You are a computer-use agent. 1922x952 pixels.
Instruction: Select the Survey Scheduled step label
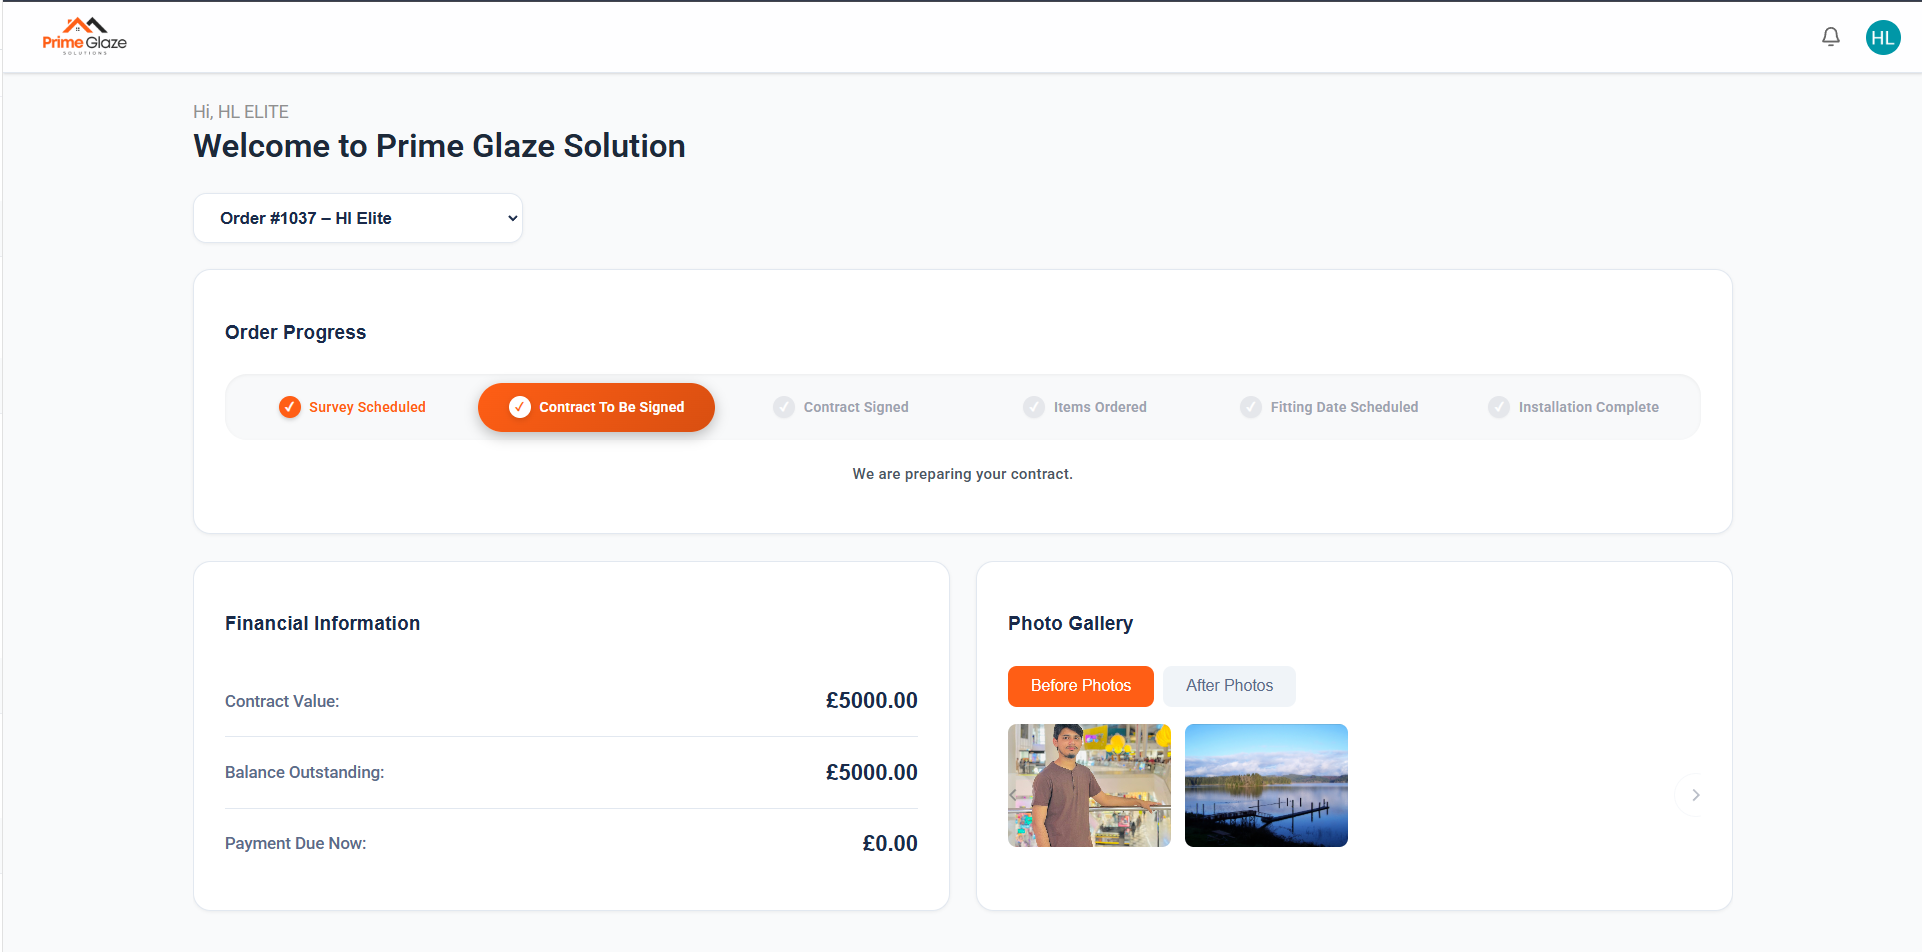tap(367, 407)
